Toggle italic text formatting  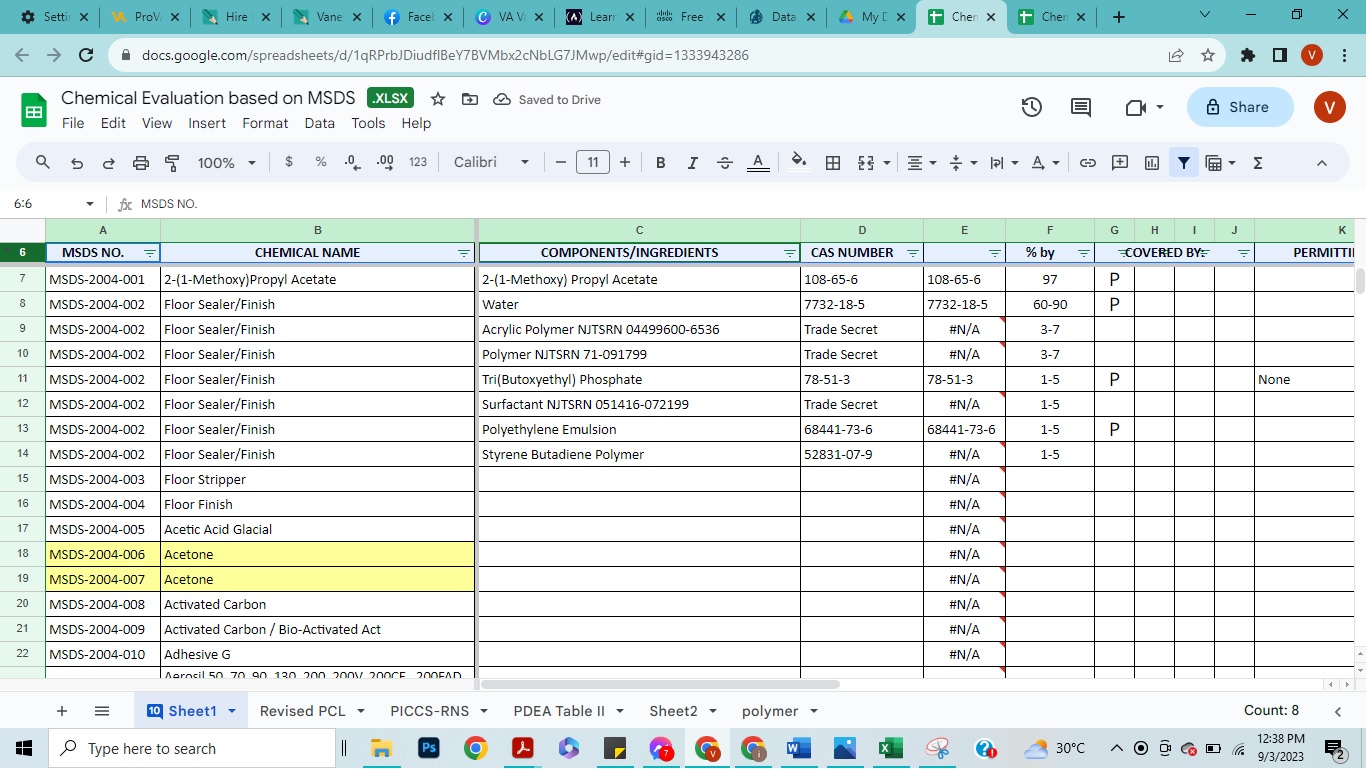pyautogui.click(x=692, y=163)
